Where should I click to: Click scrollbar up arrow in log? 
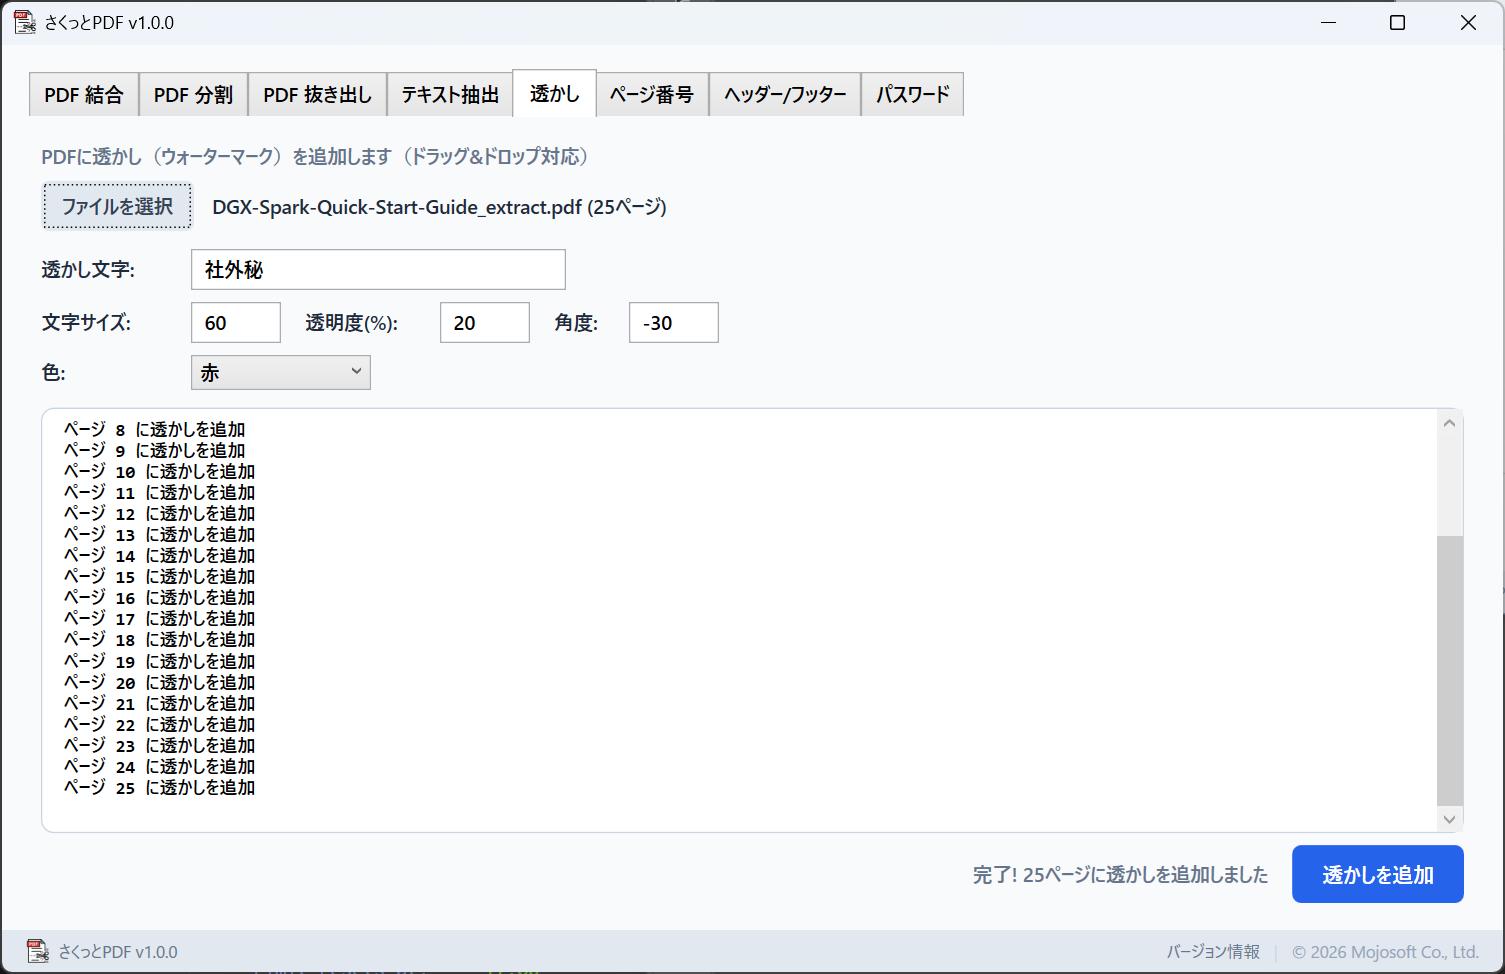coord(1449,423)
